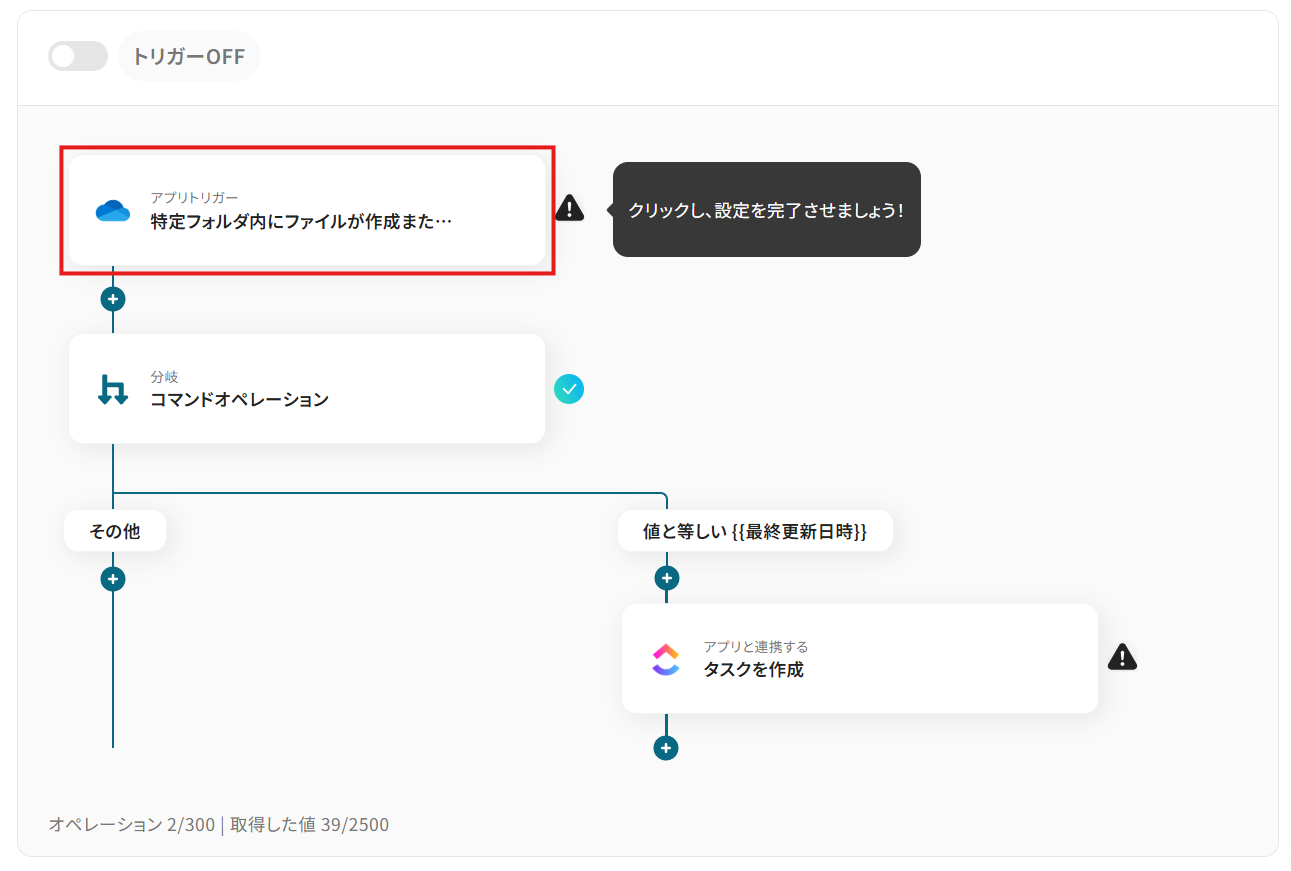Click the blue checkmark badge on コマンドオペレーション
This screenshot has width=1291, height=871.
569,389
